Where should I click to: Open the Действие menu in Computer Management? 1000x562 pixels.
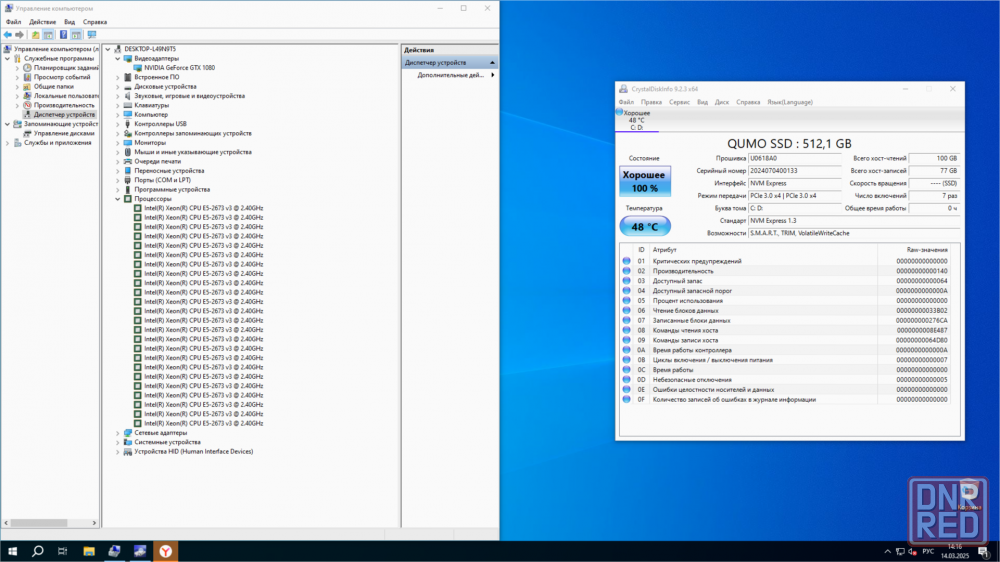[43, 21]
